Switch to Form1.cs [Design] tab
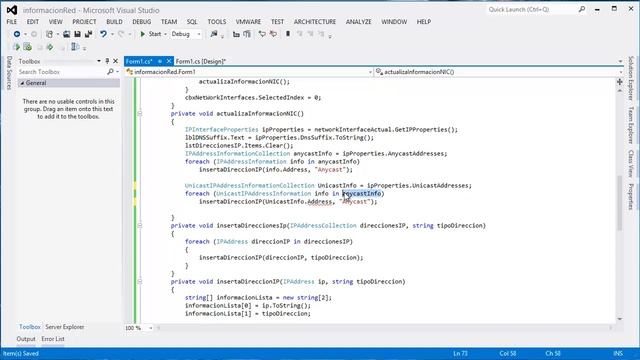This screenshot has width=640, height=360. 200,61
